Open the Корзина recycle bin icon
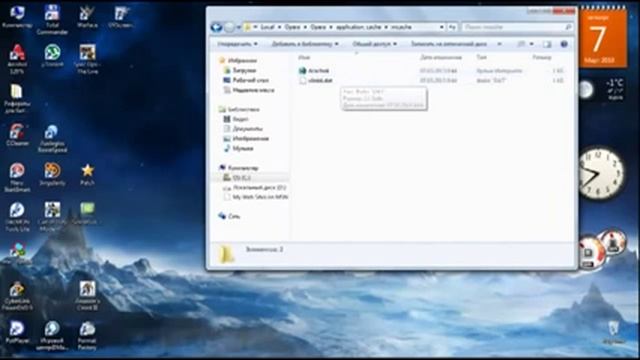The width and height of the screenshot is (640, 360). click(613, 332)
